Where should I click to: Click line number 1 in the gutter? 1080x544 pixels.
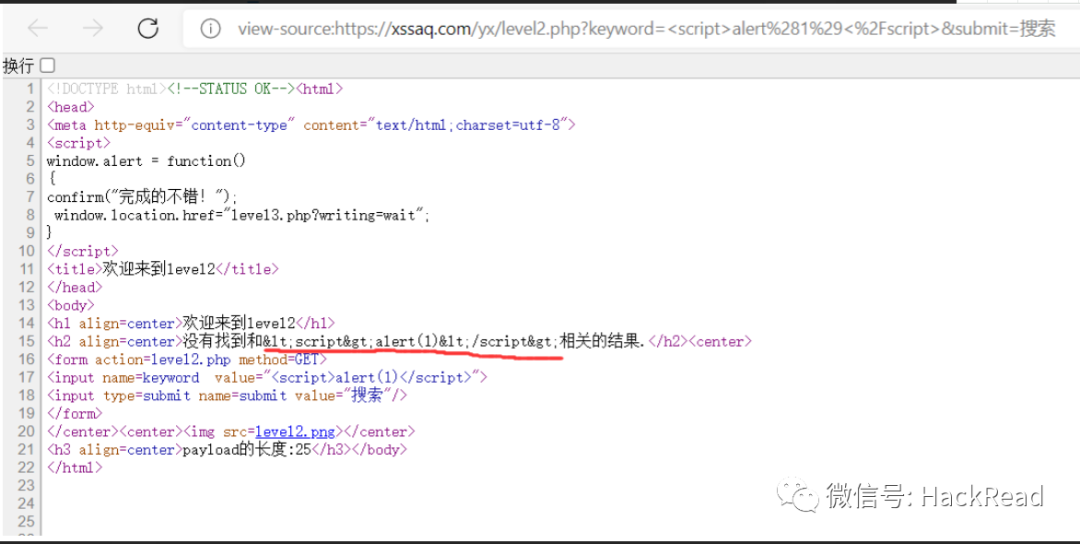[30, 89]
